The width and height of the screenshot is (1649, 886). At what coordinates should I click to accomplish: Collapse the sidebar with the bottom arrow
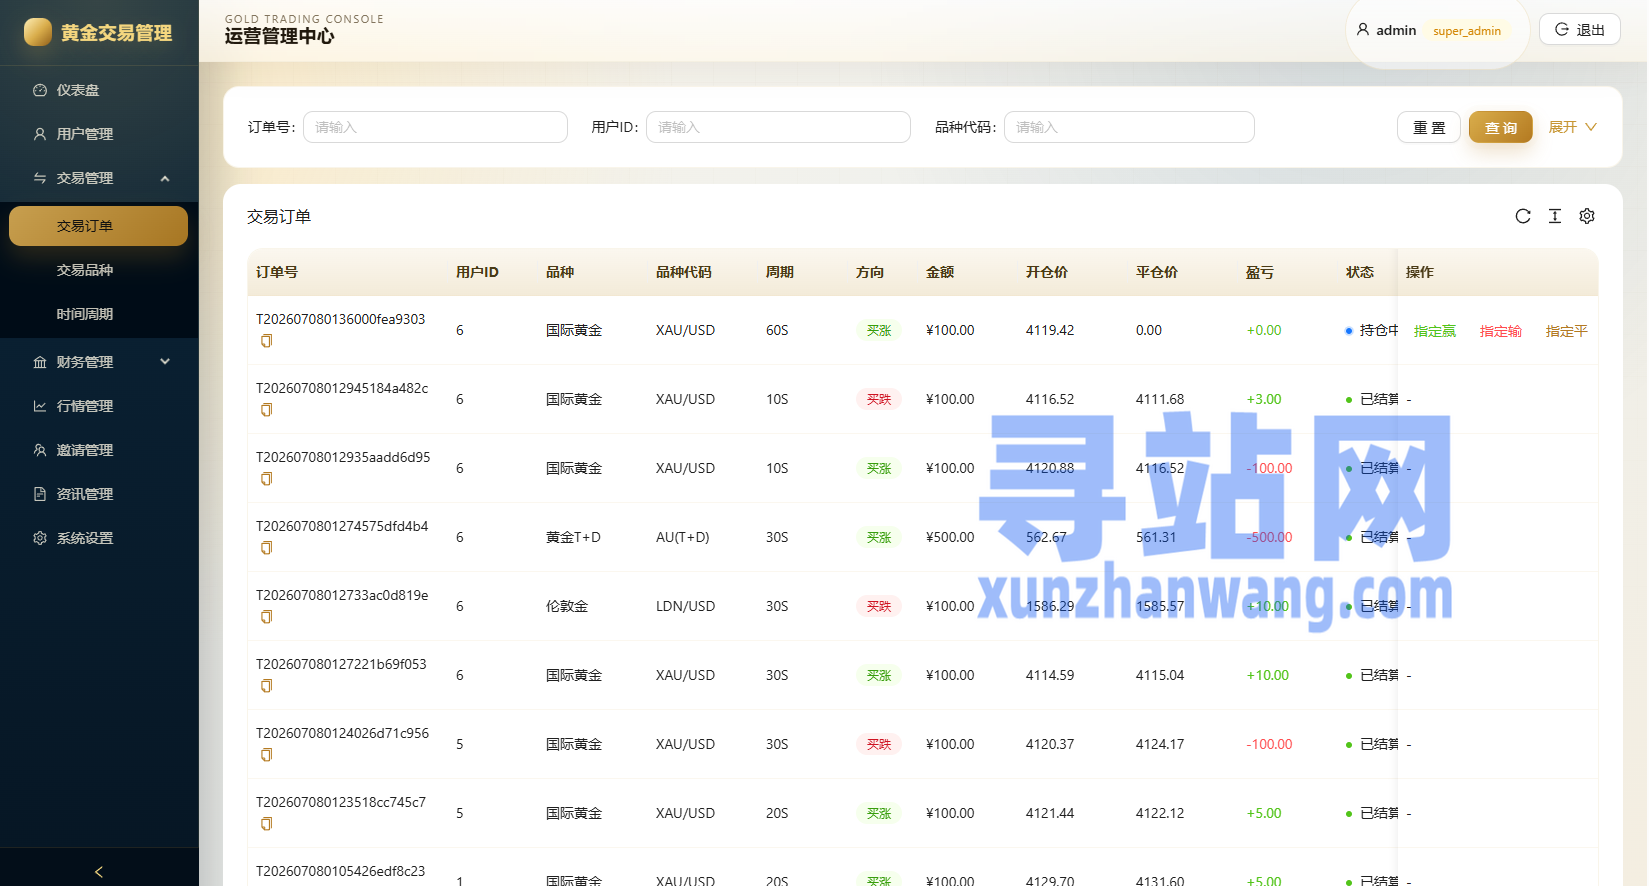(x=99, y=872)
